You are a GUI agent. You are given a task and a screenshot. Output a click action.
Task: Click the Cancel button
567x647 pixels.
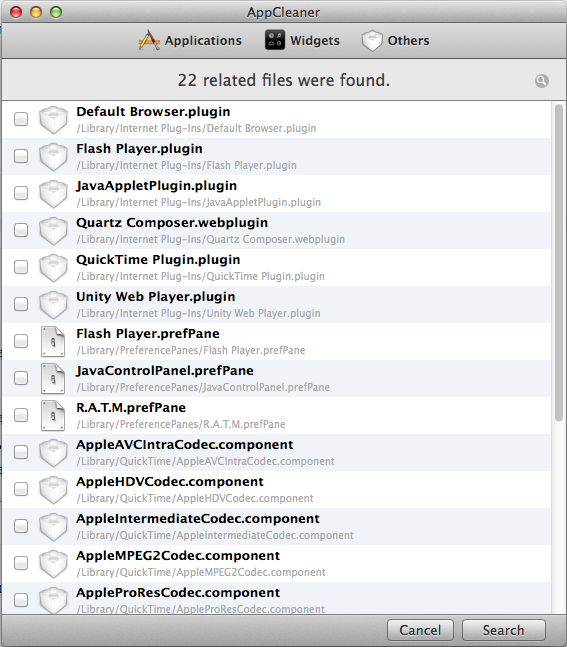point(420,630)
